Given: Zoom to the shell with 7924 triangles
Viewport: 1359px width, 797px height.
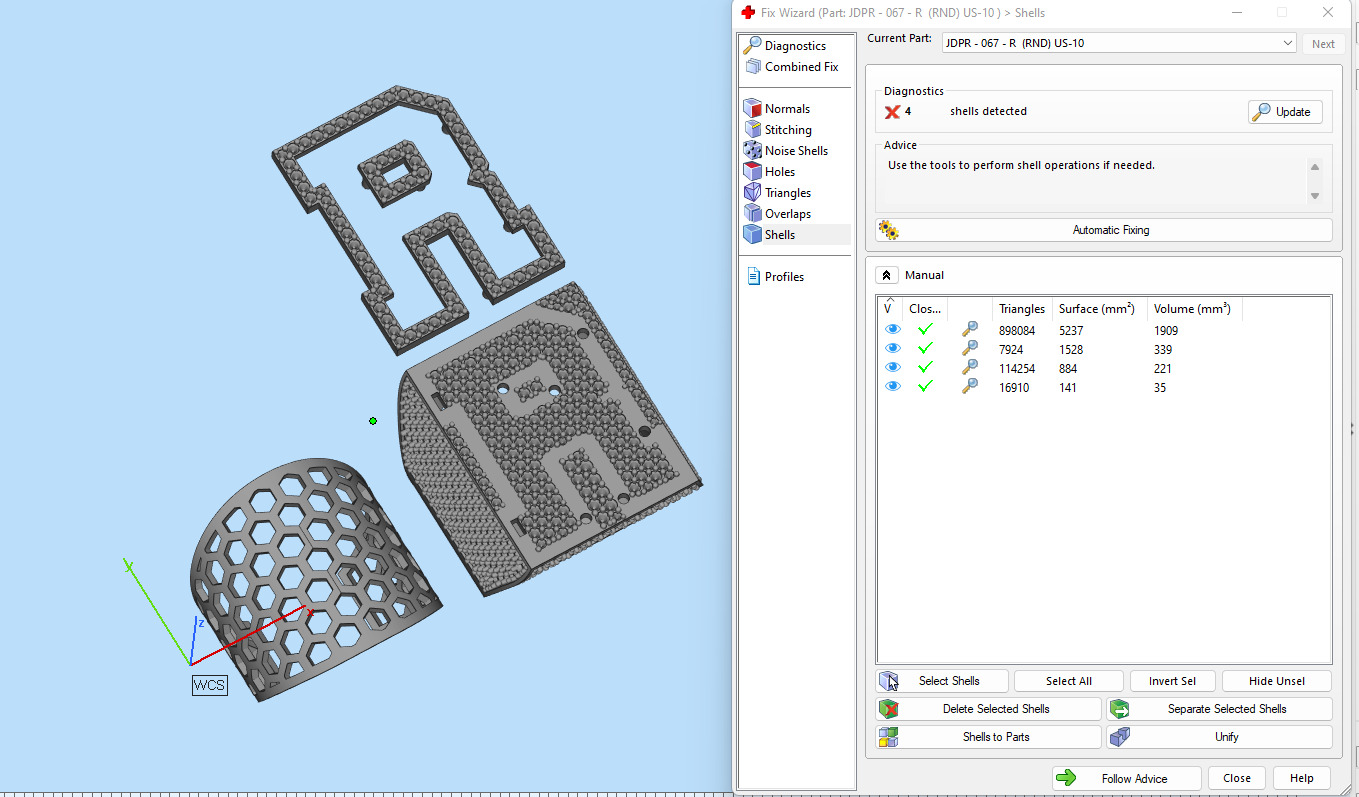Looking at the screenshot, I should 970,349.
